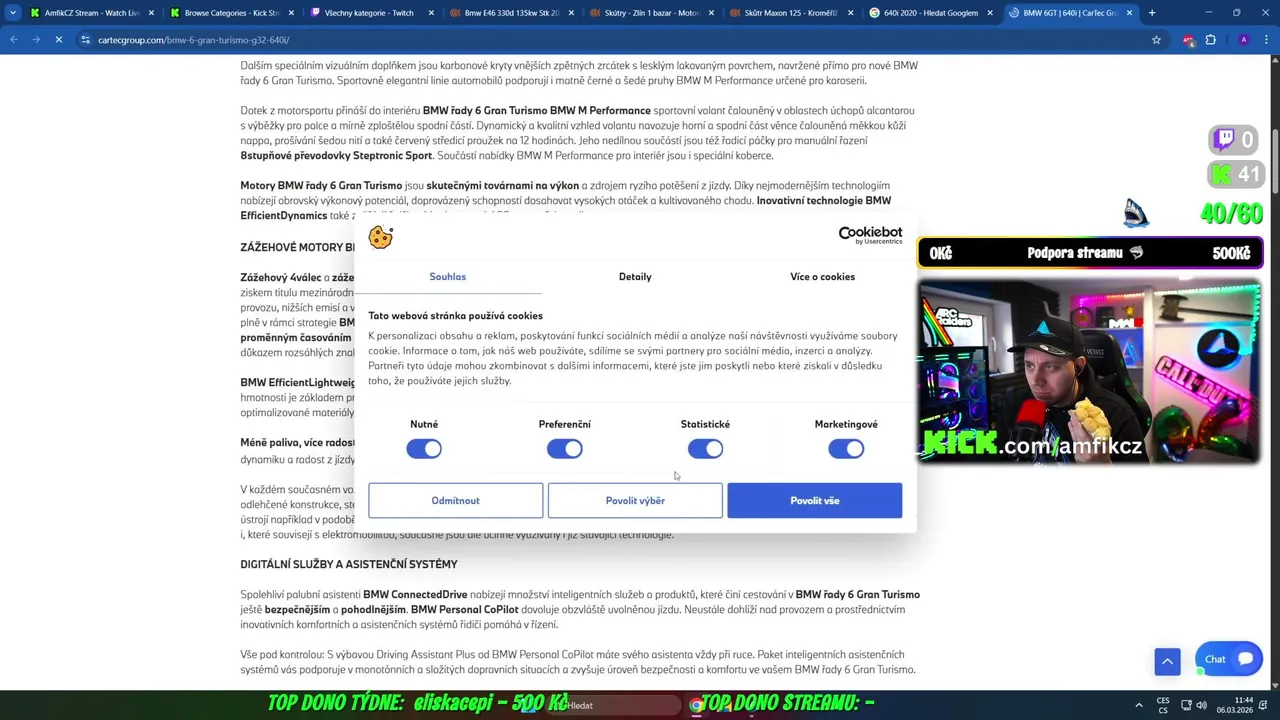Click the page vertical scrollbar
The image size is (1280, 720).
1275,160
